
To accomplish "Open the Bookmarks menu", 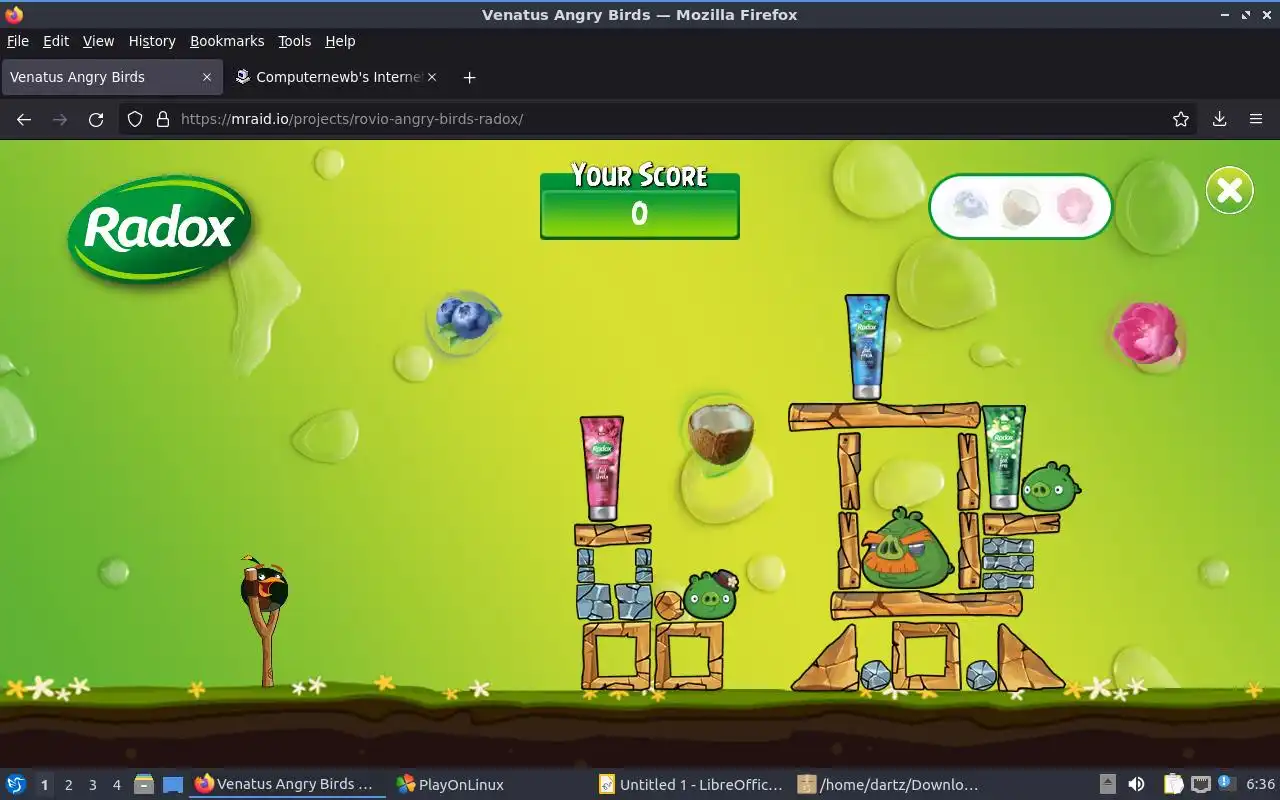I will click(227, 41).
